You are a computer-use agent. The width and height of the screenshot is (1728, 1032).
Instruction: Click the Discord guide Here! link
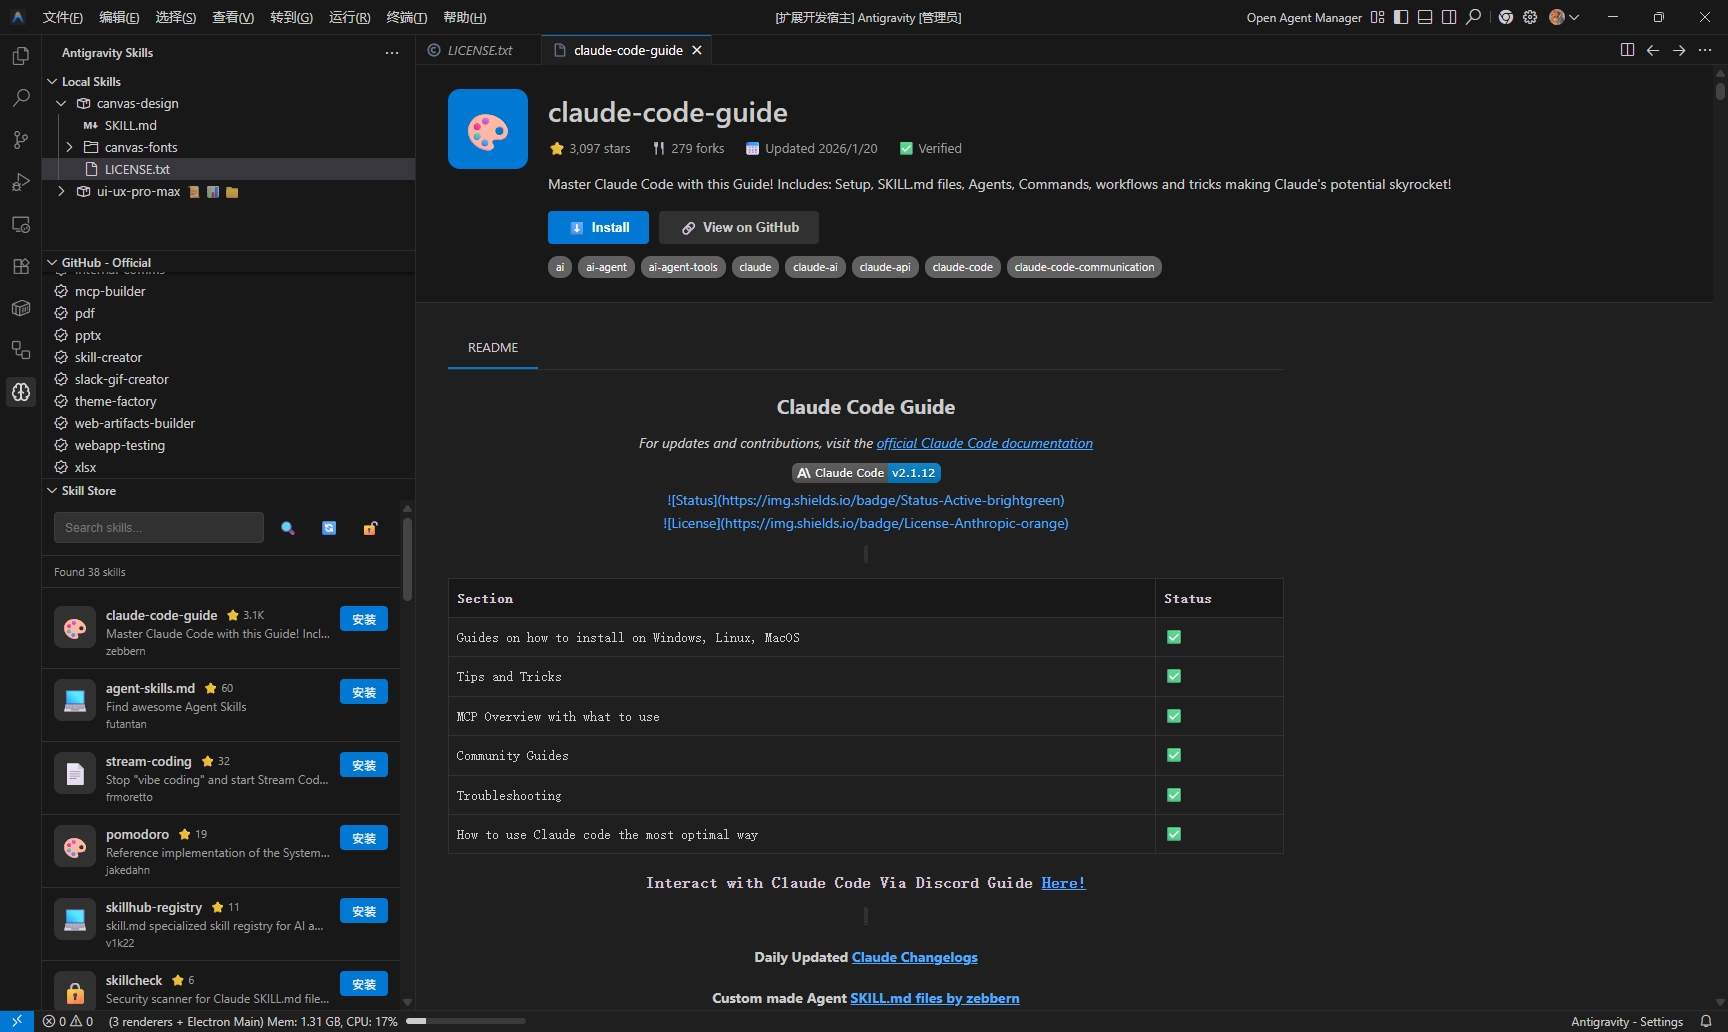coord(1063,883)
